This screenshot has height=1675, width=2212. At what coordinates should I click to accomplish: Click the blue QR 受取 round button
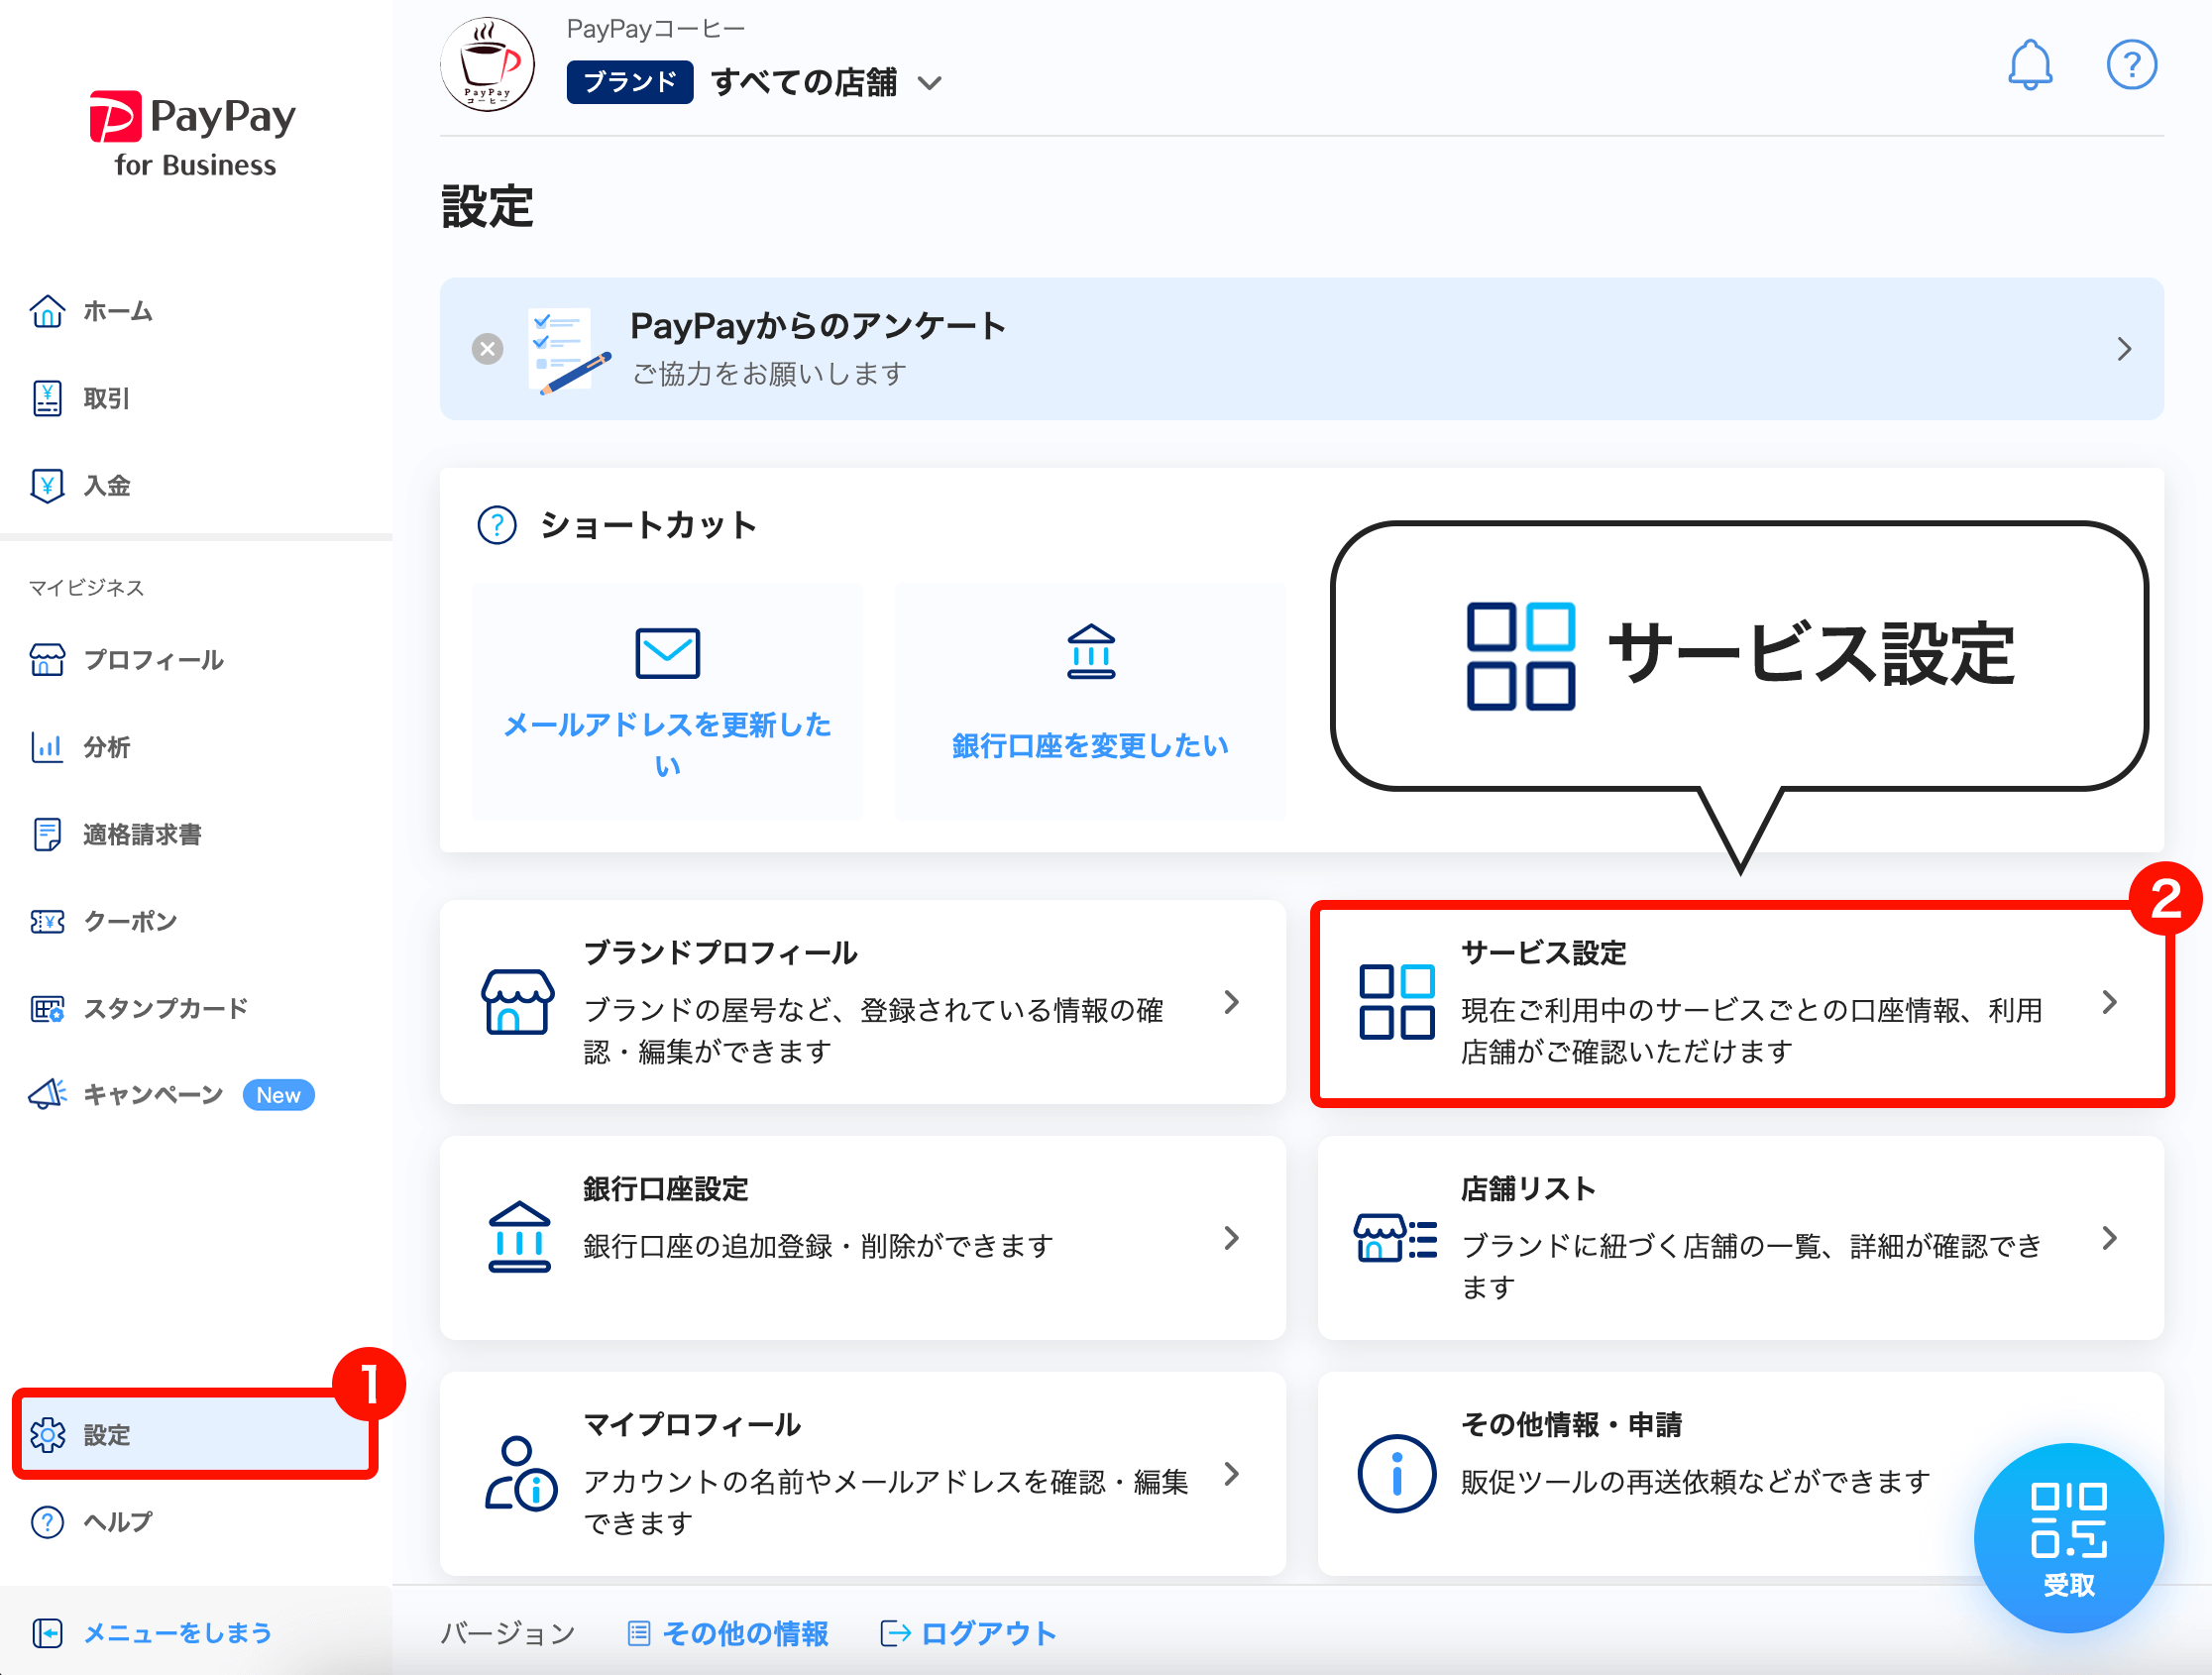(2067, 1537)
